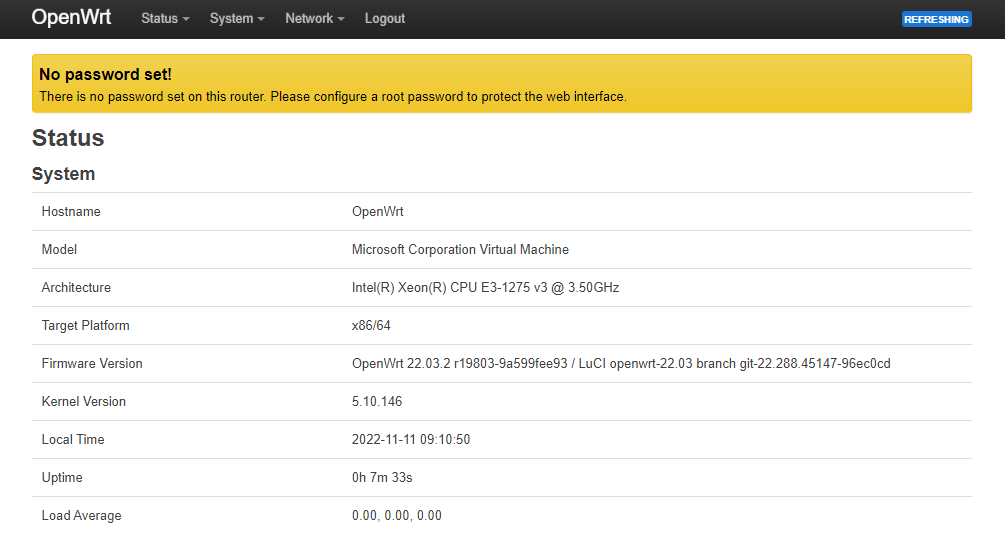This screenshot has height=547, width=1005.
Task: Expand the System menu in navbar
Action: [237, 19]
